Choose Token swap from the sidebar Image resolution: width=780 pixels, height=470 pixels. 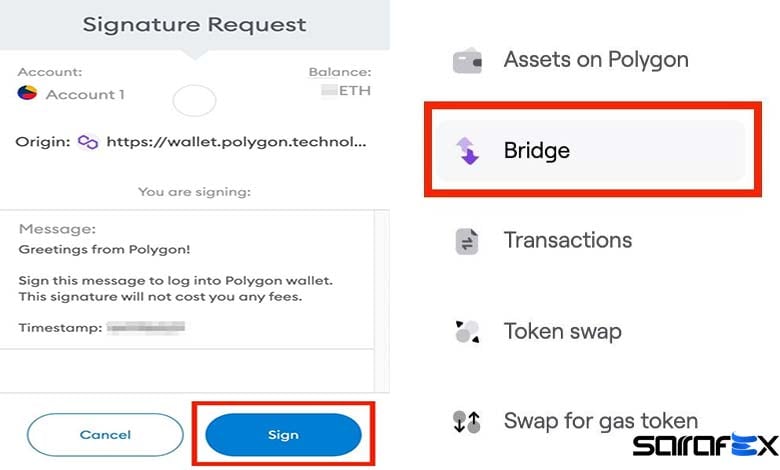pos(563,332)
